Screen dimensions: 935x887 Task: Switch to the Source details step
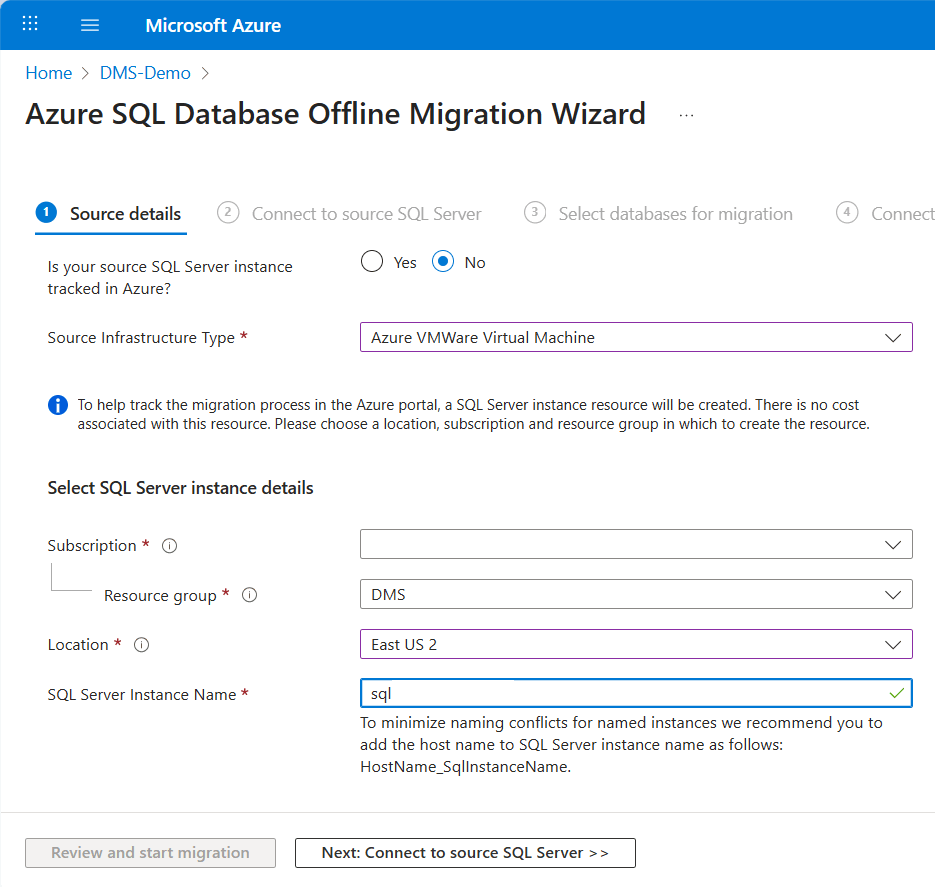110,213
